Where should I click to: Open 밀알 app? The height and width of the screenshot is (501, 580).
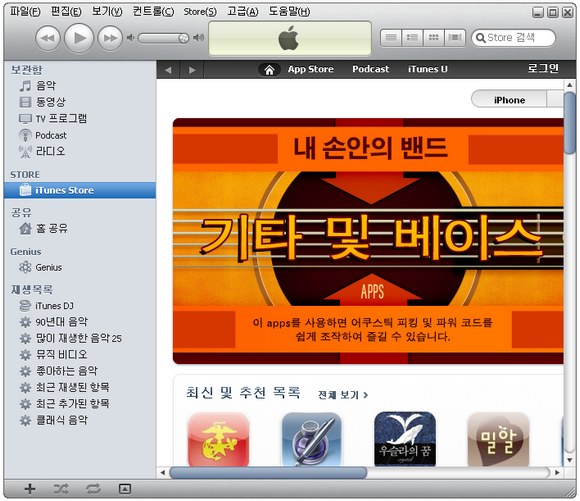coord(498,440)
